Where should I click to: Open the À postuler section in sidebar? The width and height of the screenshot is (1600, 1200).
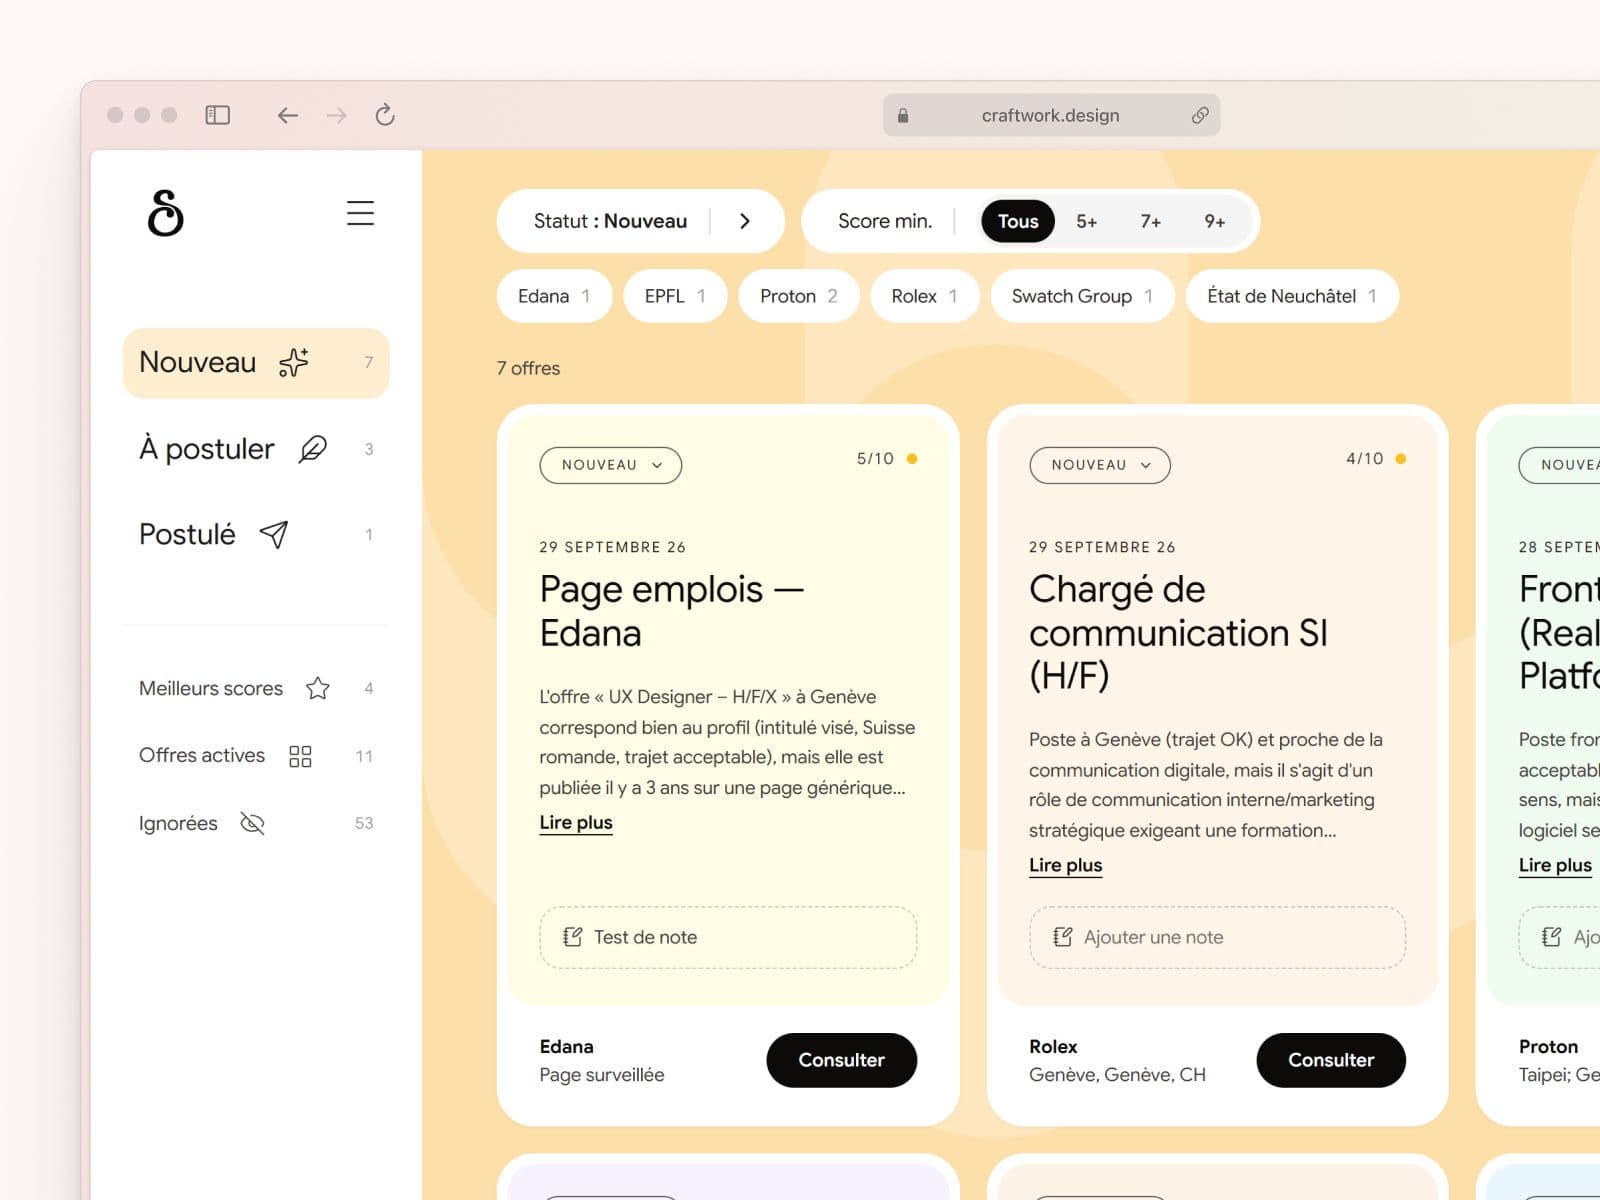point(256,449)
